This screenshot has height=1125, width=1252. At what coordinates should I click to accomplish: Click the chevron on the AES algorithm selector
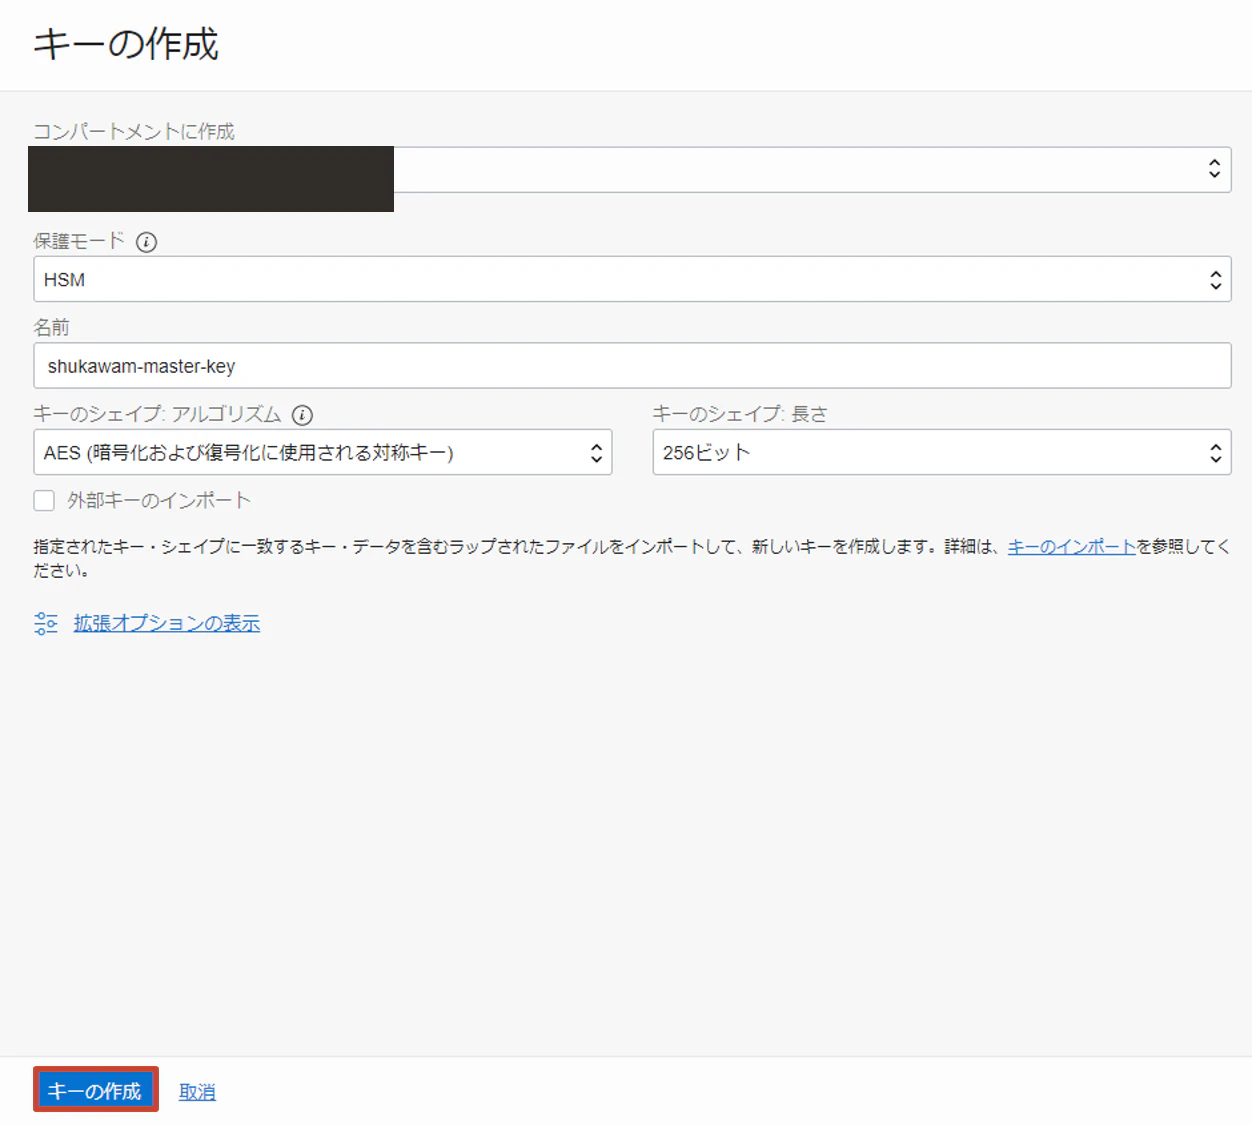coord(597,452)
